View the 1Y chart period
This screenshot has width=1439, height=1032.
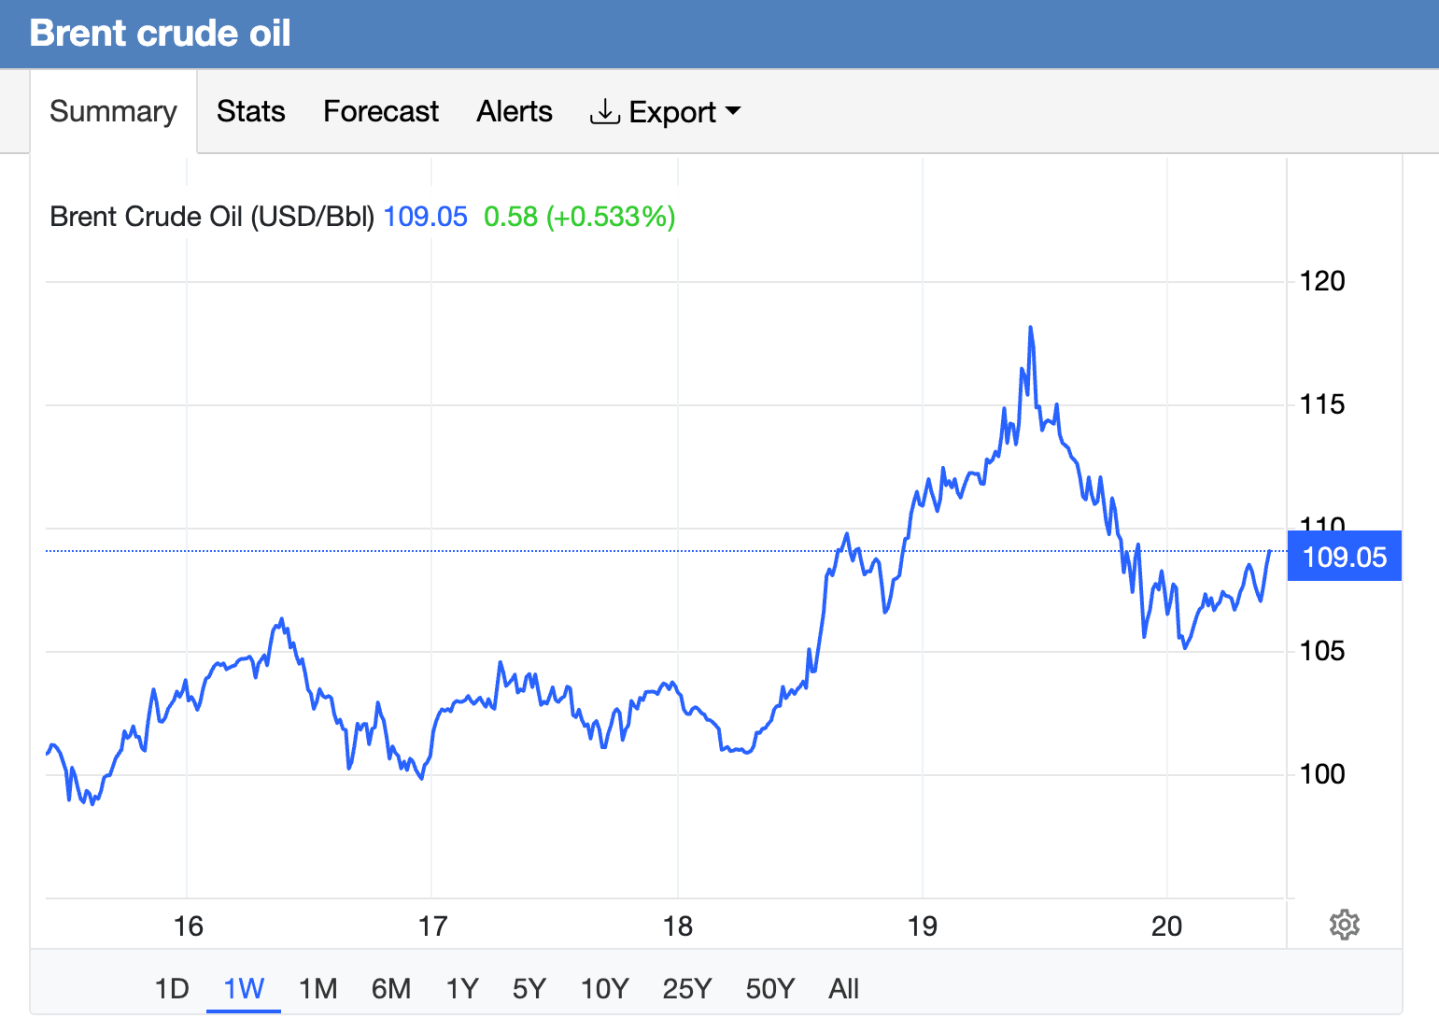click(462, 988)
